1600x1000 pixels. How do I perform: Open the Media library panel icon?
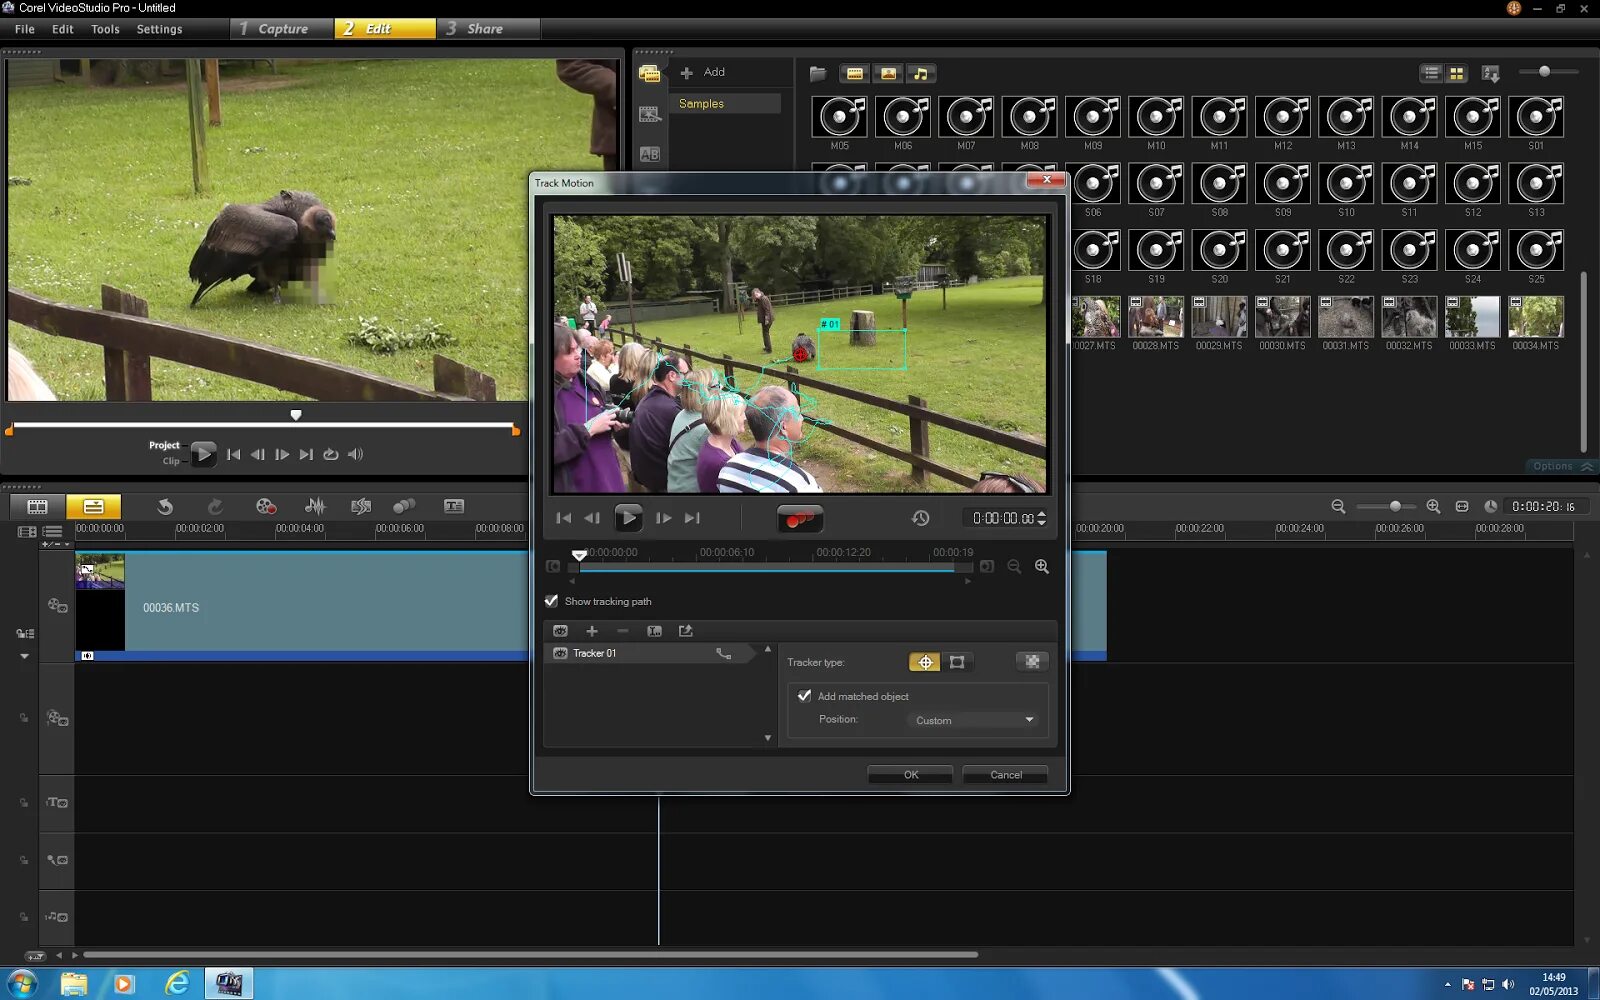pos(650,74)
